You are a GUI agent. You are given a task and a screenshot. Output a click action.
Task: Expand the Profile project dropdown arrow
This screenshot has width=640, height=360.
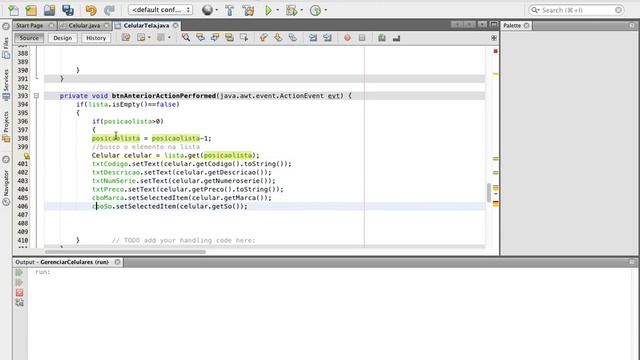pos(325,10)
